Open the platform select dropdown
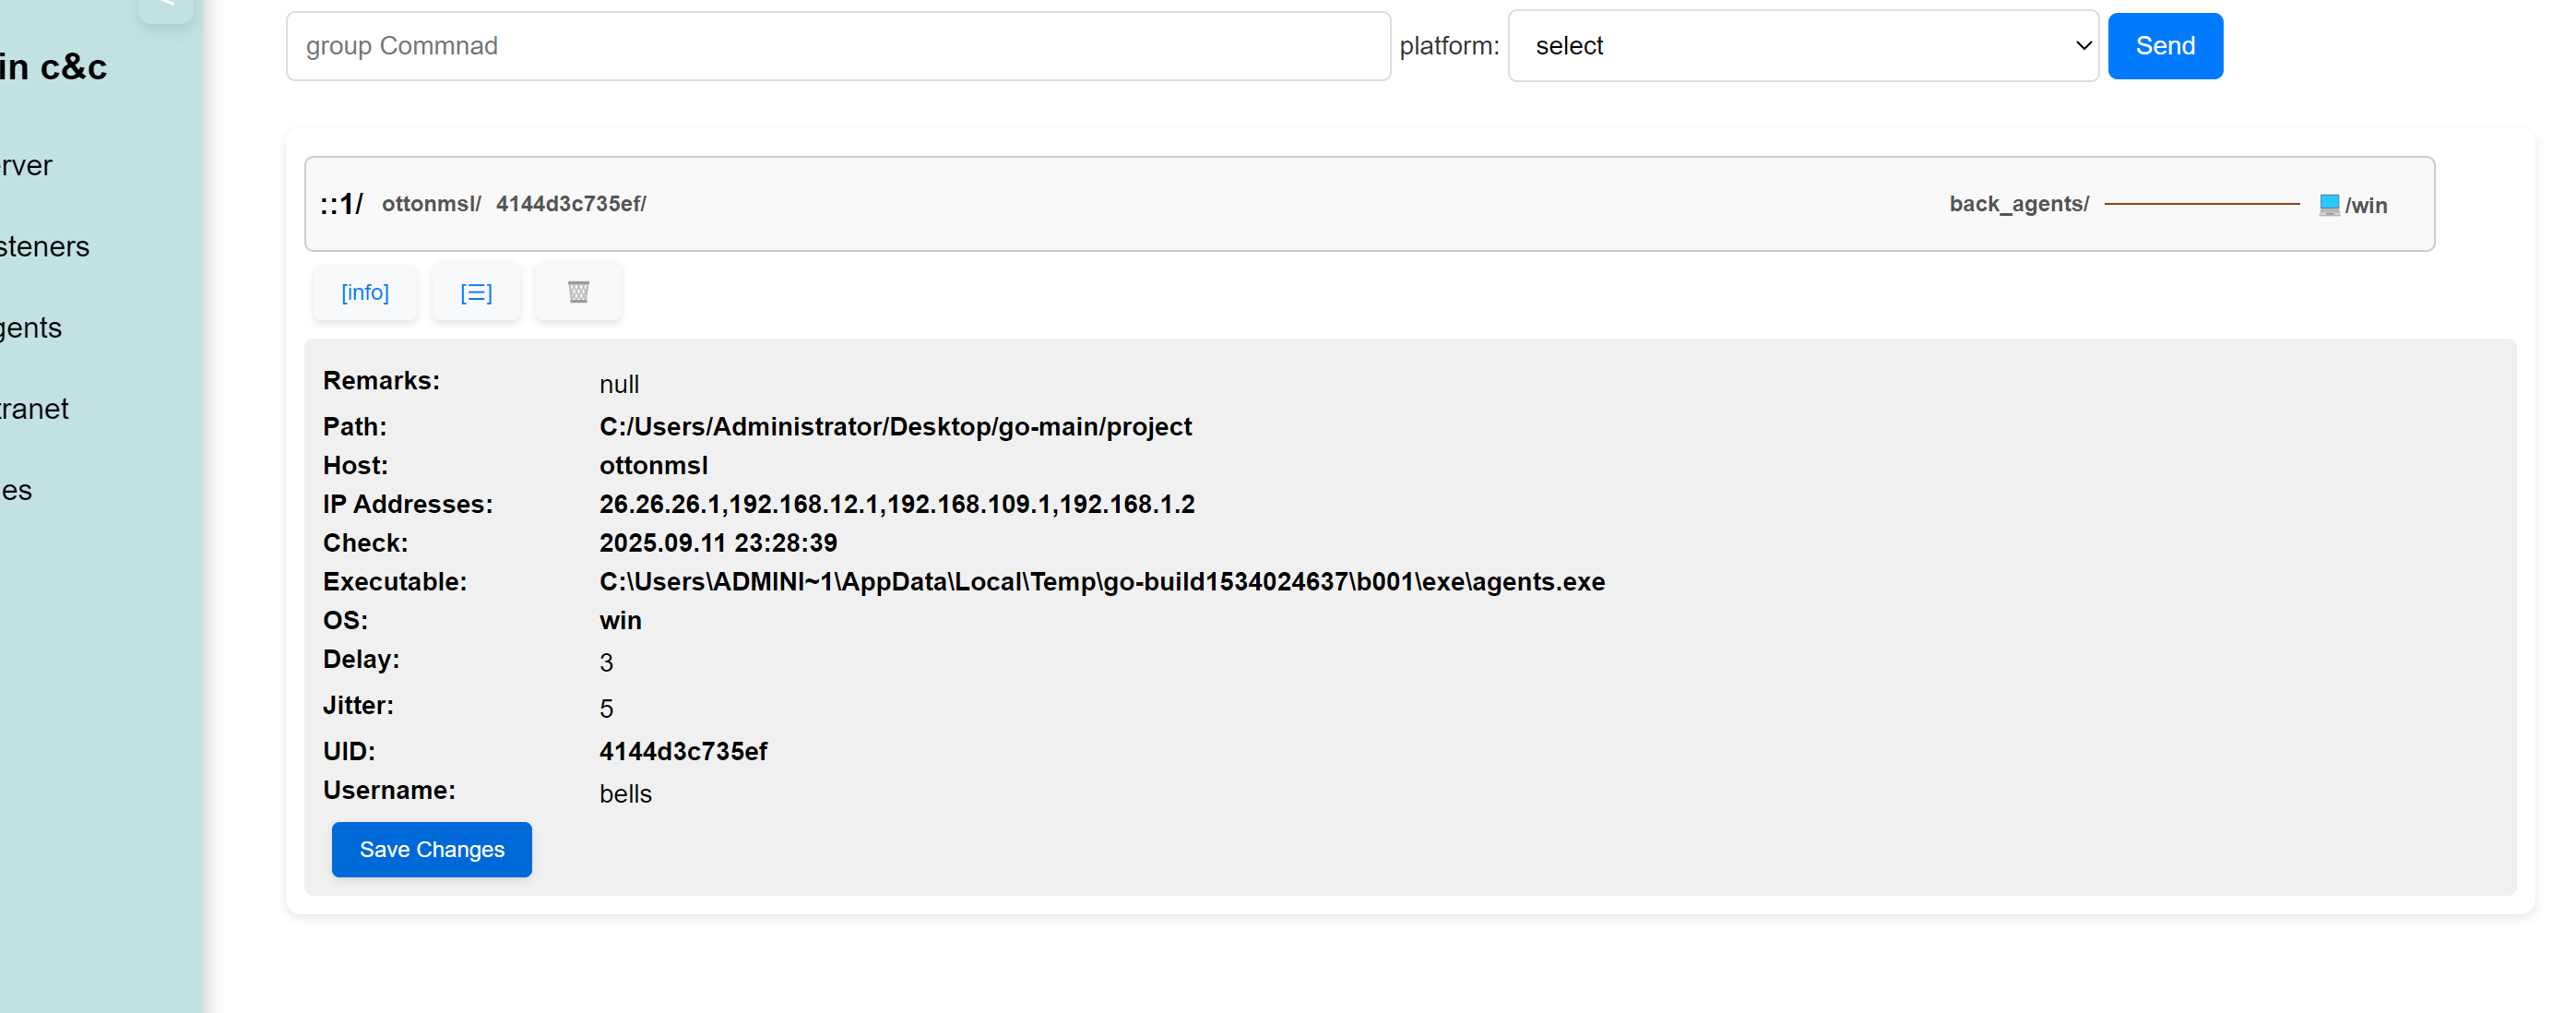The width and height of the screenshot is (2576, 1013). [x=1802, y=46]
